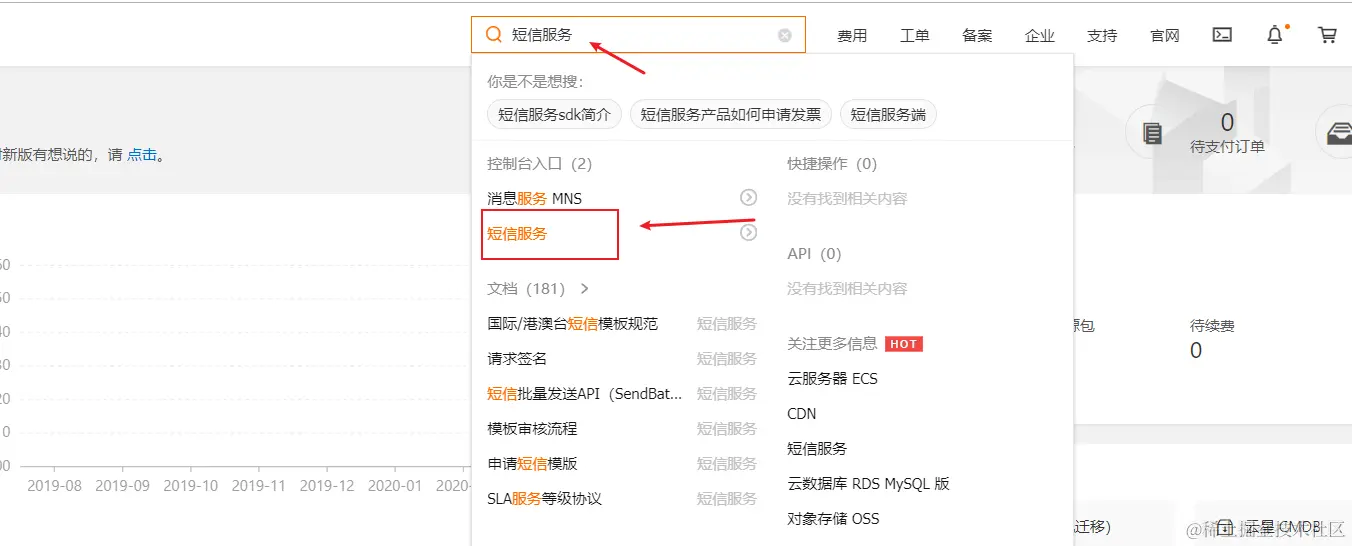Open 短信服务 in 关注更多信息 list
This screenshot has height=546, width=1352.
pyautogui.click(x=817, y=449)
